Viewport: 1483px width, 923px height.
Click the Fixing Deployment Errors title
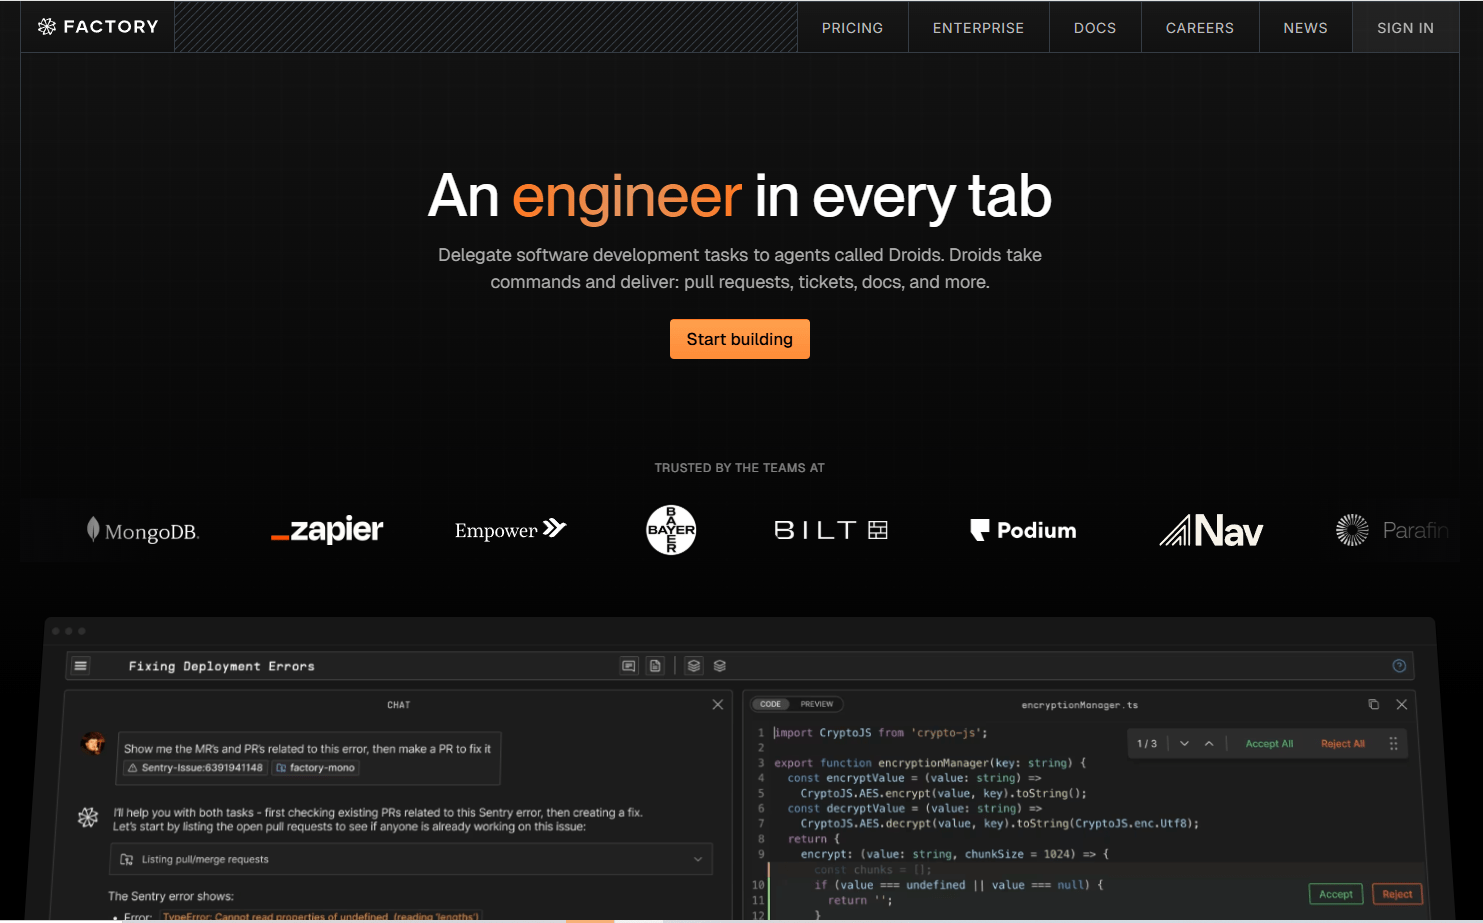[x=221, y=666]
